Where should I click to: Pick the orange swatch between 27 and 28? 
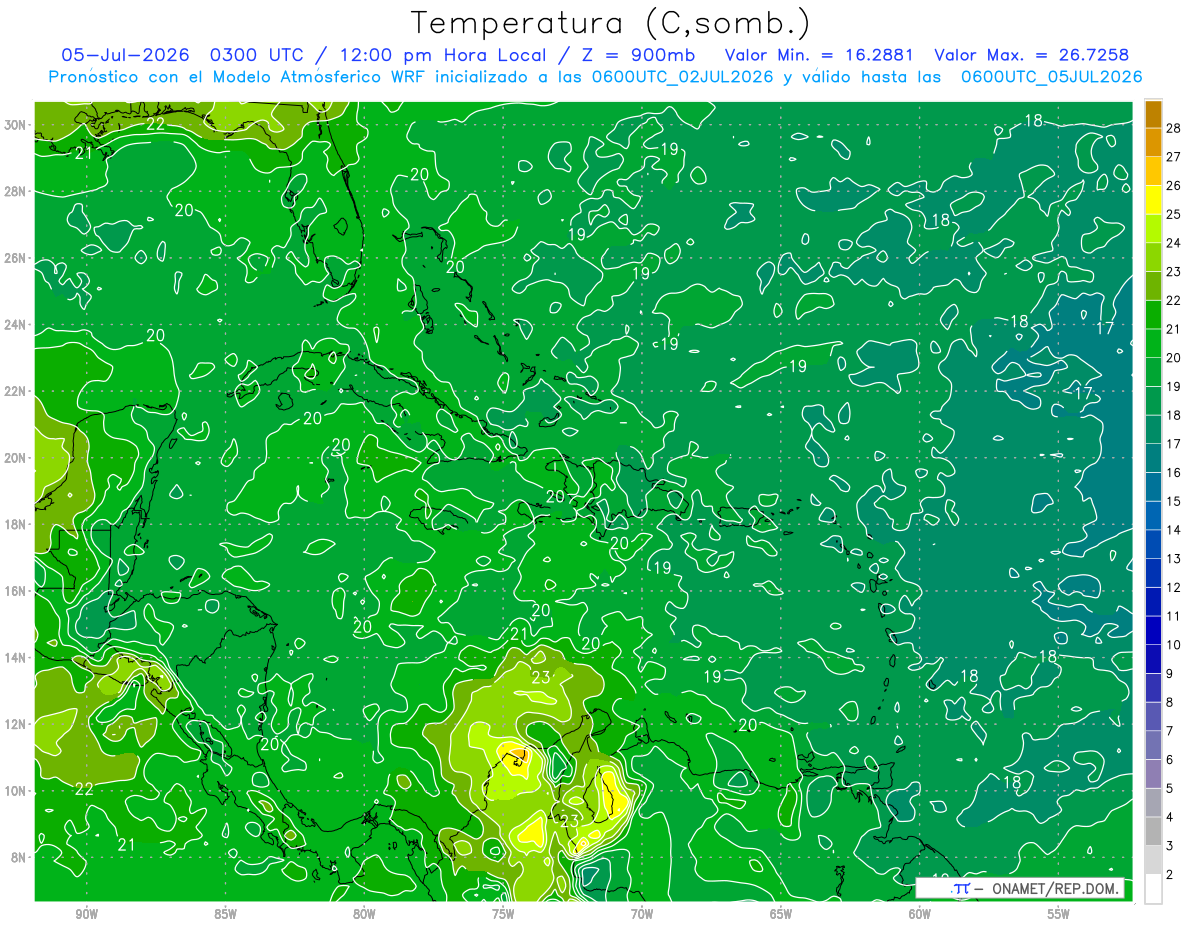click(x=1153, y=142)
